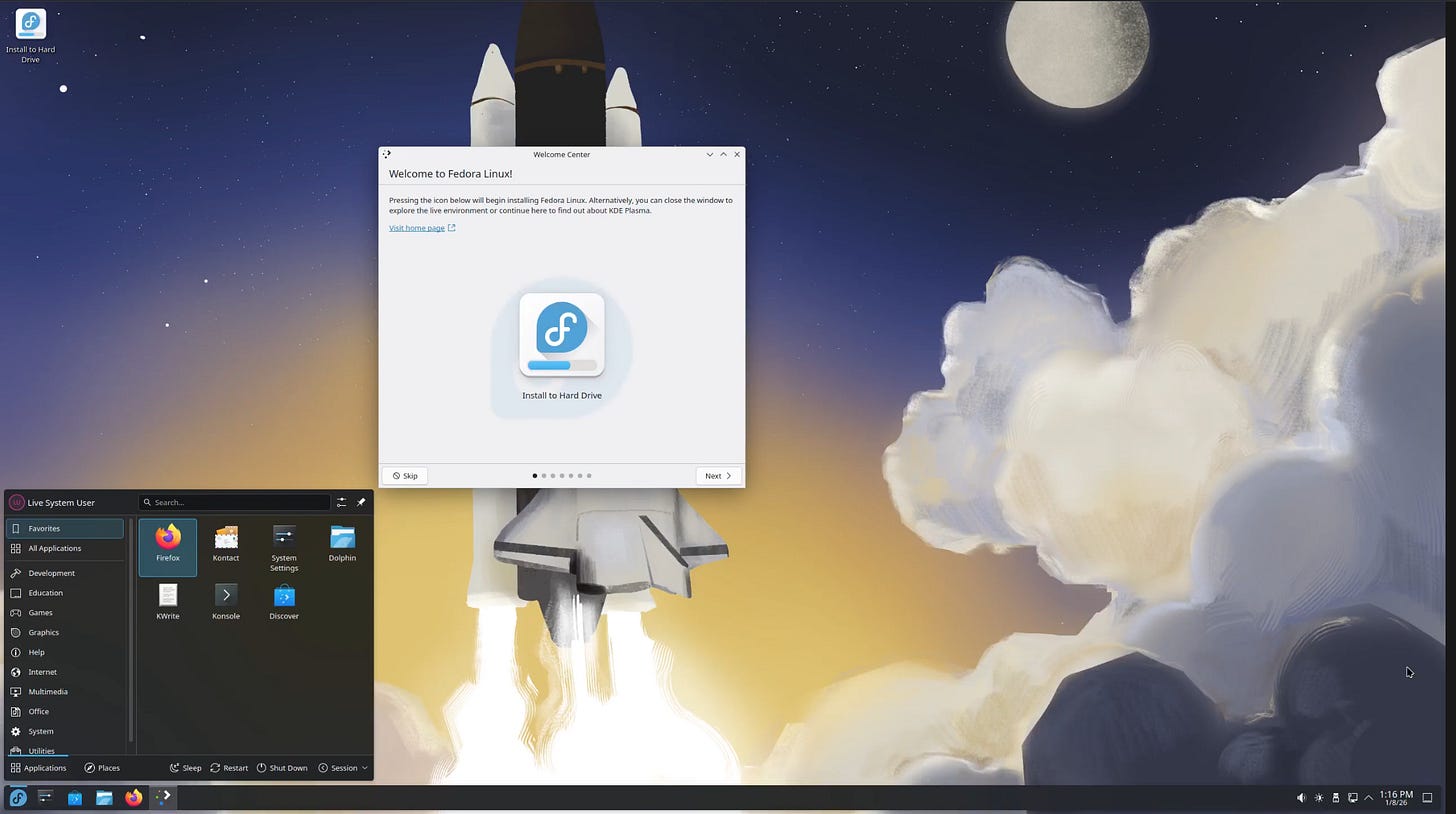The width and height of the screenshot is (1456, 814).
Task: Open the Multimedia category
Action: click(x=65, y=692)
